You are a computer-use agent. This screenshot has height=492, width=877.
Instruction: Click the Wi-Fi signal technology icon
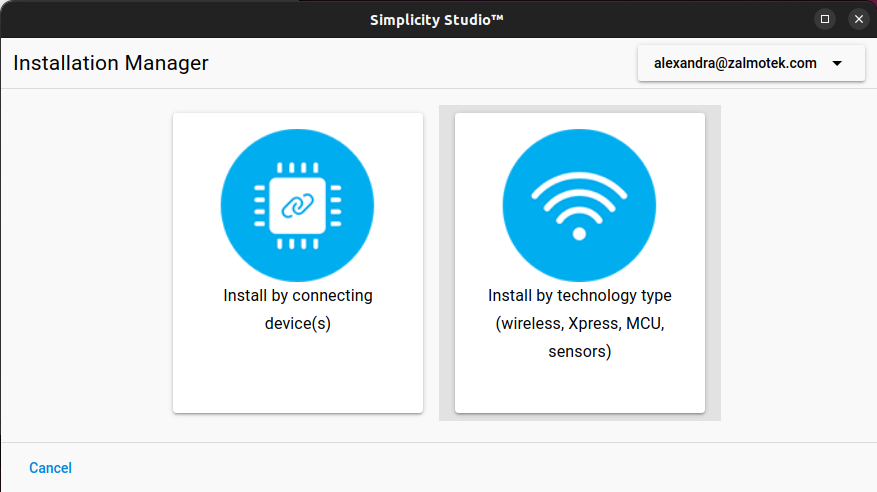pos(579,205)
